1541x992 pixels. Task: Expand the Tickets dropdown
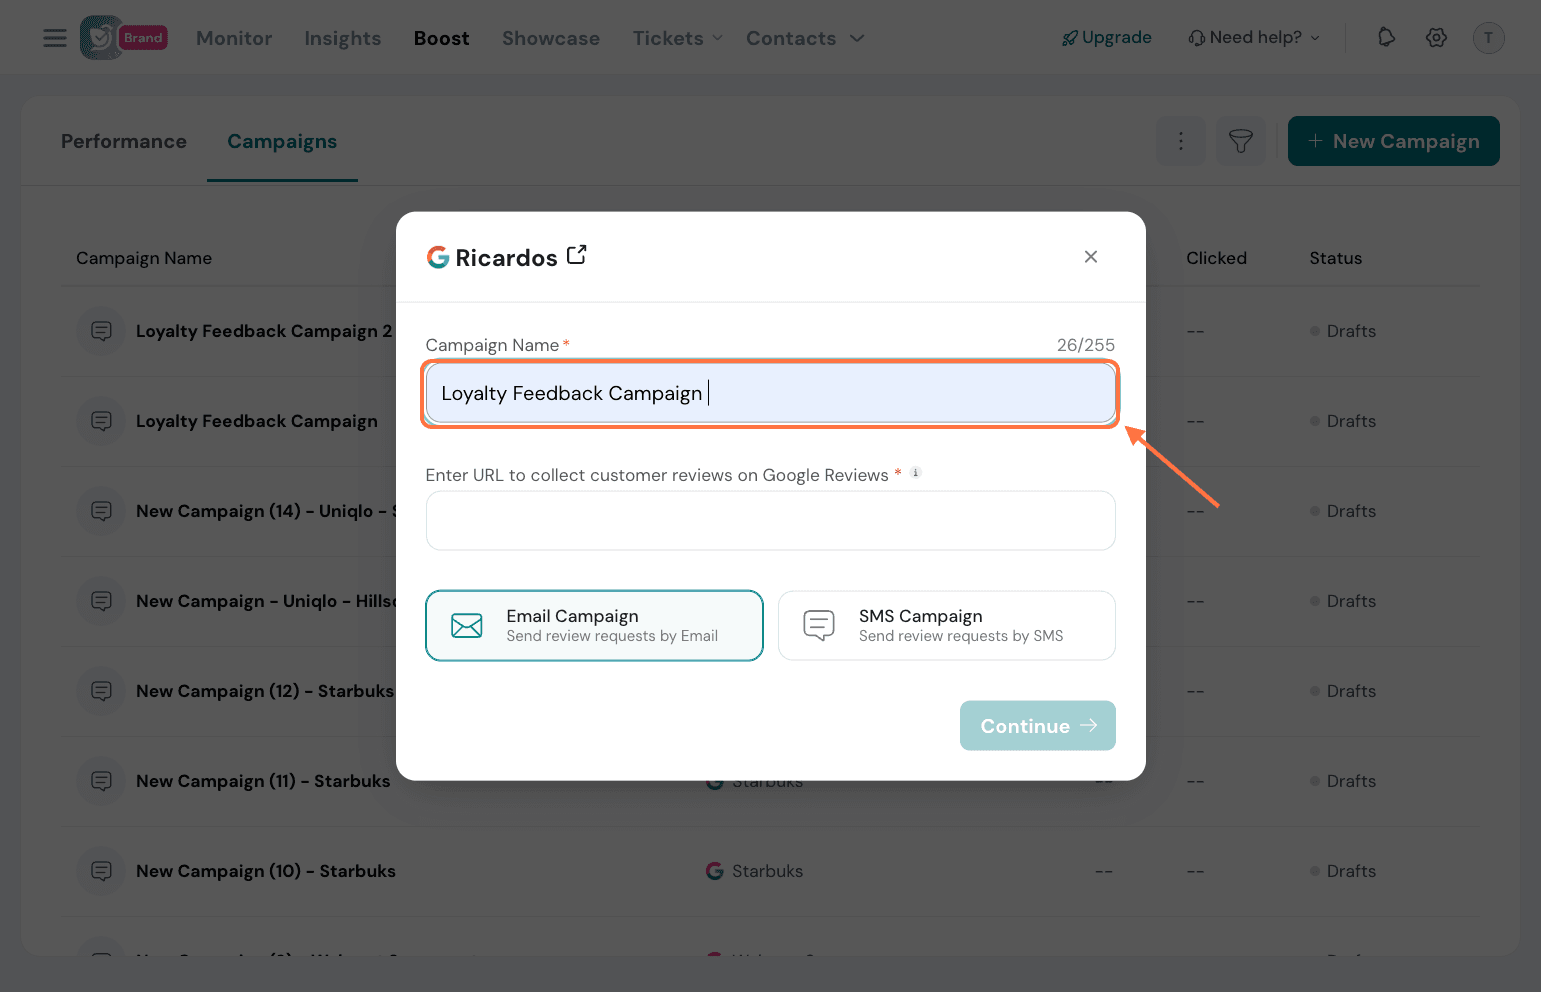click(676, 37)
